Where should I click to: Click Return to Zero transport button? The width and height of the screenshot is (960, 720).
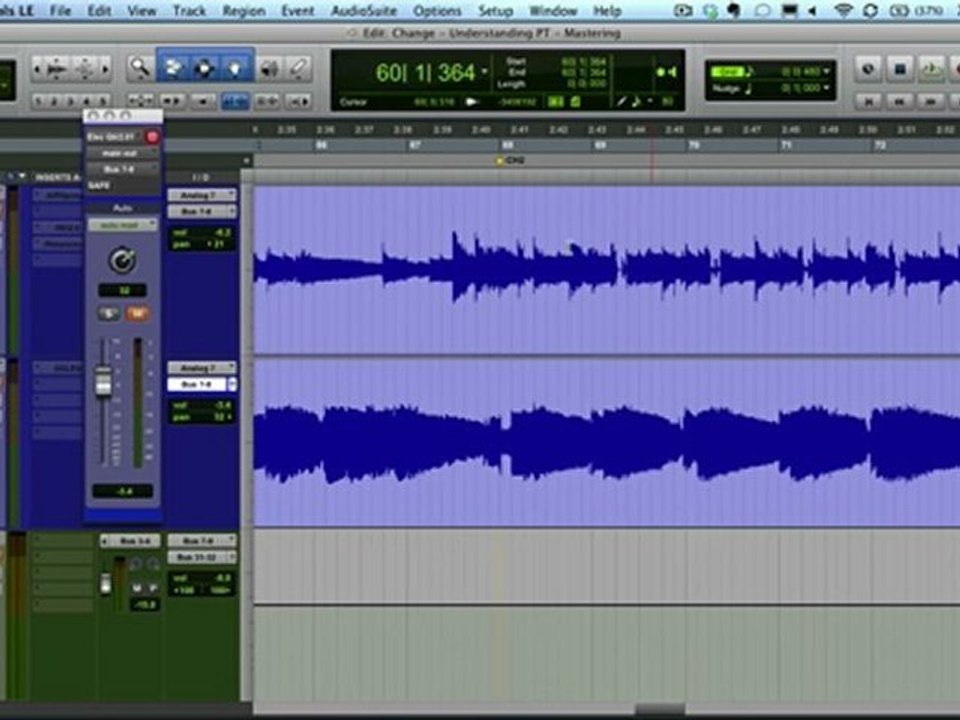(x=868, y=101)
